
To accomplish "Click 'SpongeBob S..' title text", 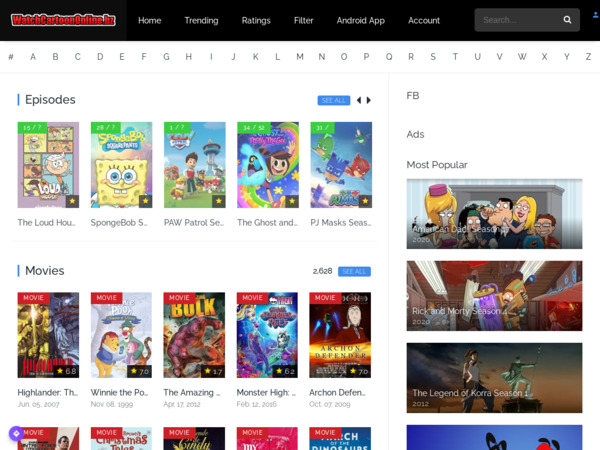I will tap(119, 223).
